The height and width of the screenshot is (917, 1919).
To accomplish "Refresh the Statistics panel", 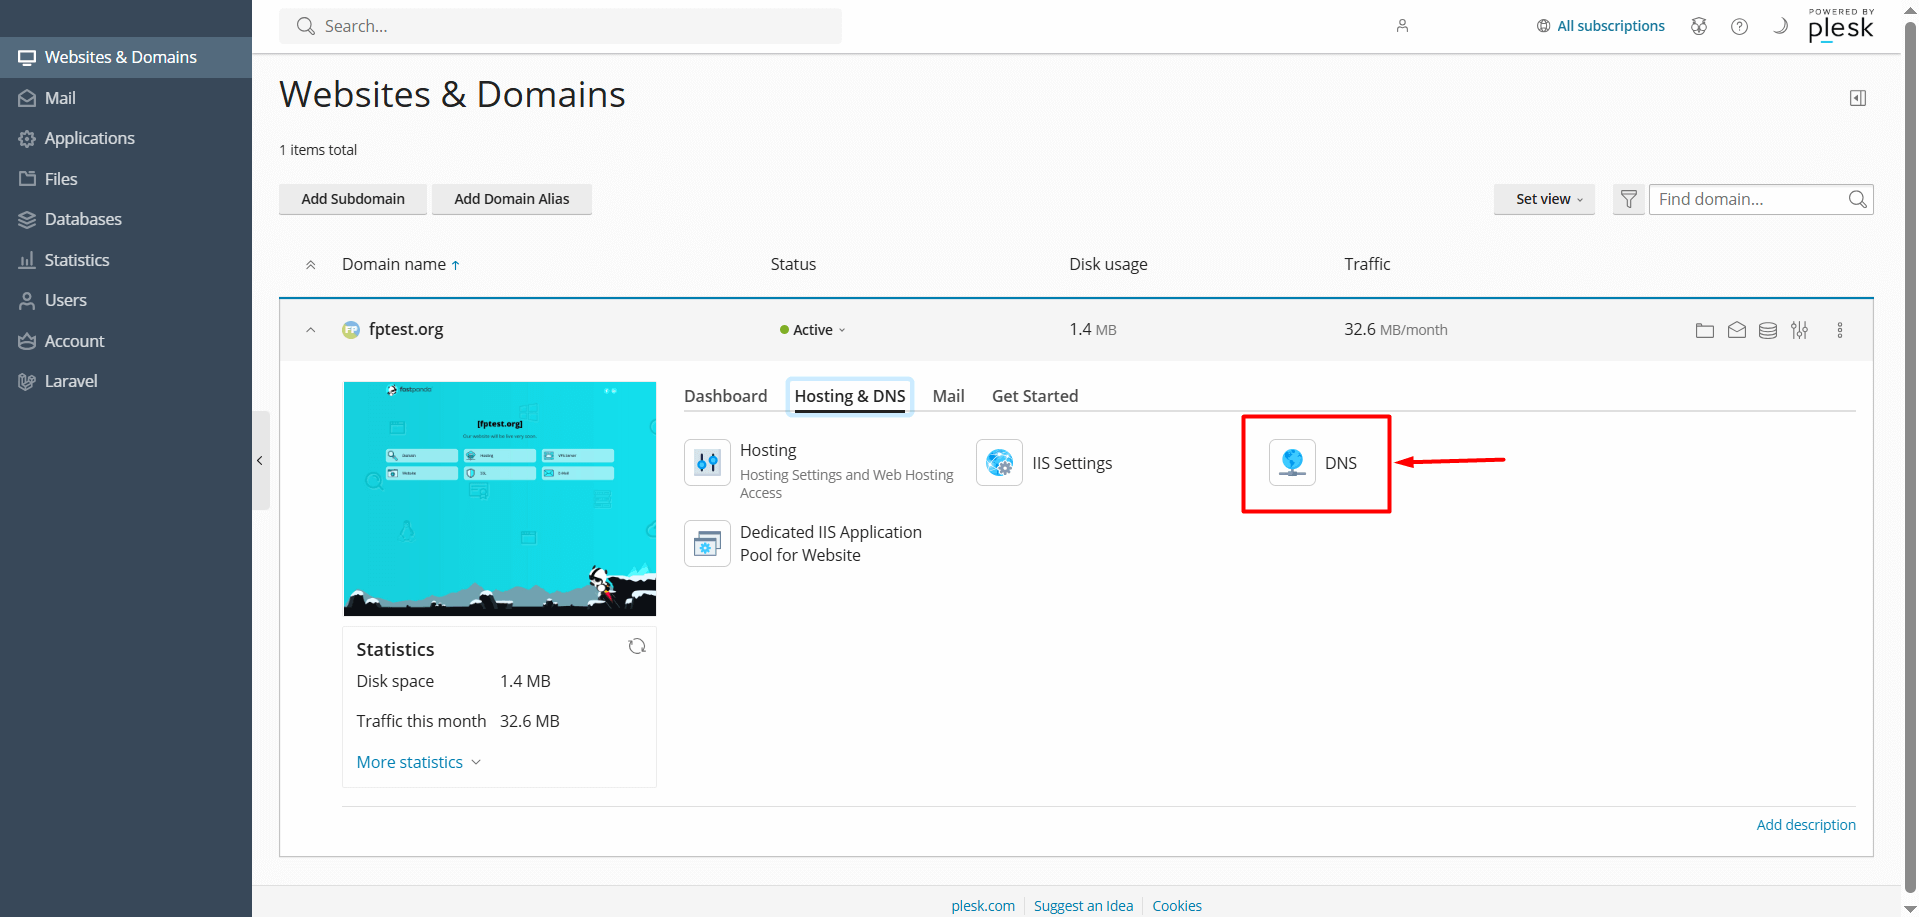I will pos(637,646).
